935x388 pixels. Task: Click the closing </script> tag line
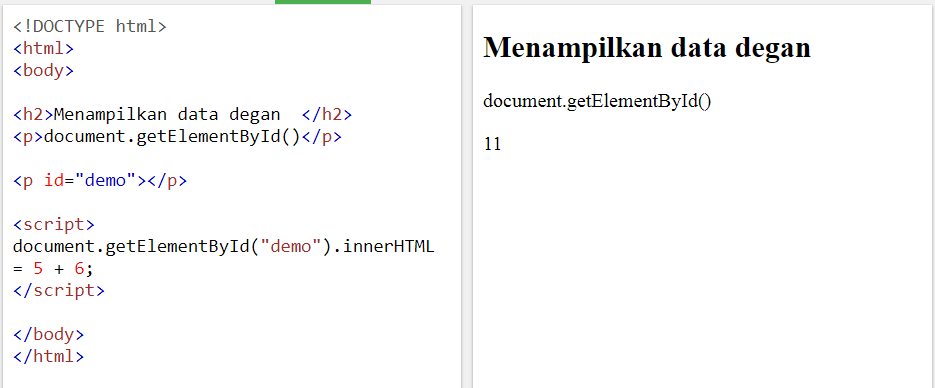click(58, 291)
